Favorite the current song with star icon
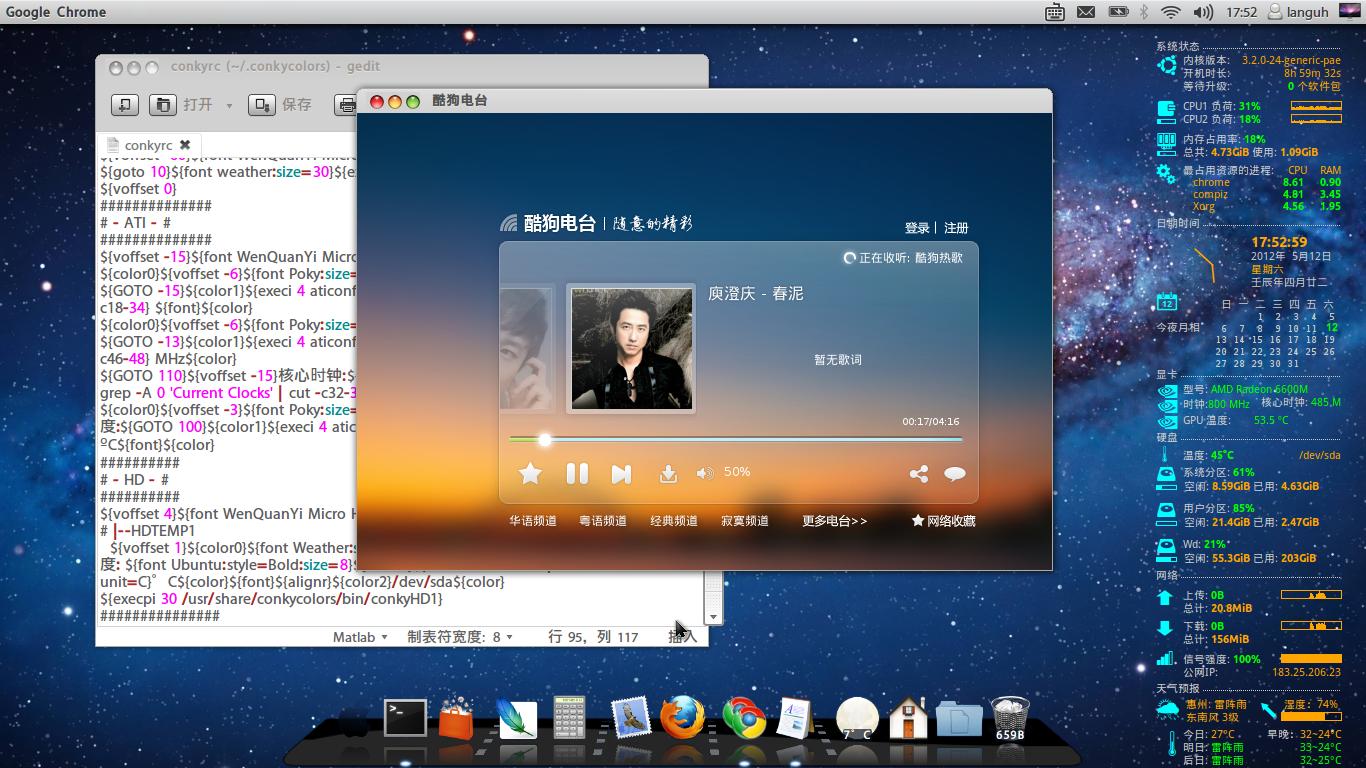The image size is (1366, 768). pos(530,474)
